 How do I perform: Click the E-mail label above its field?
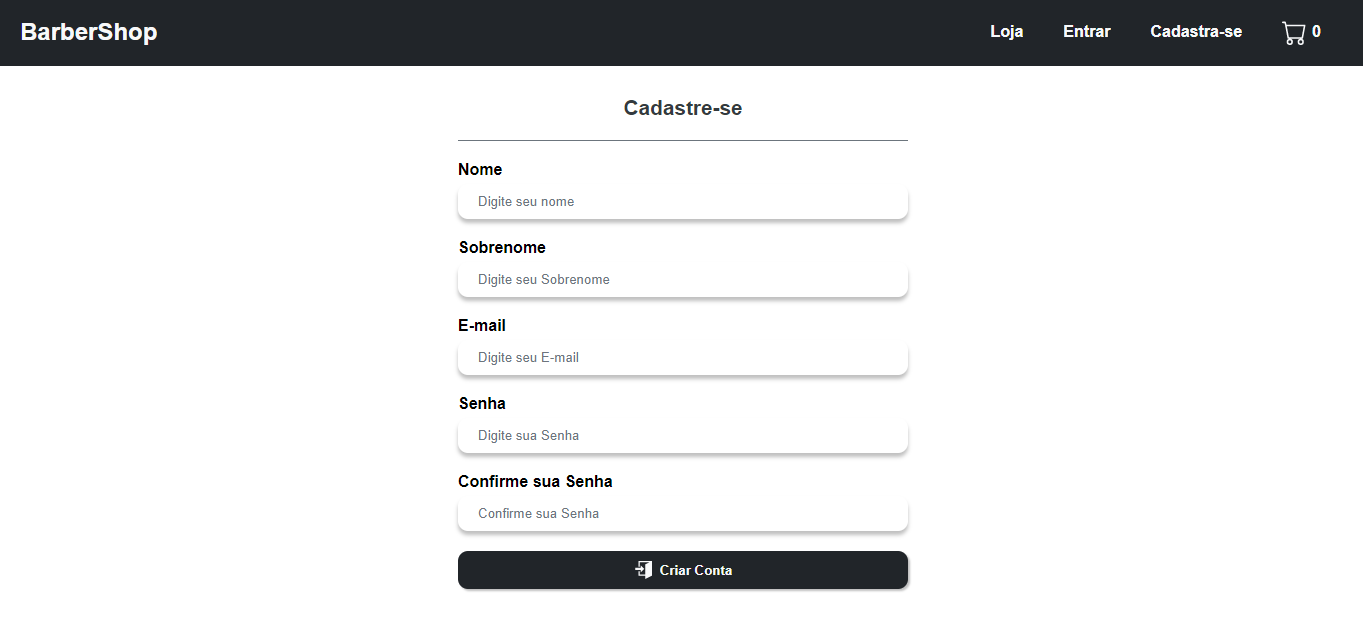point(481,325)
